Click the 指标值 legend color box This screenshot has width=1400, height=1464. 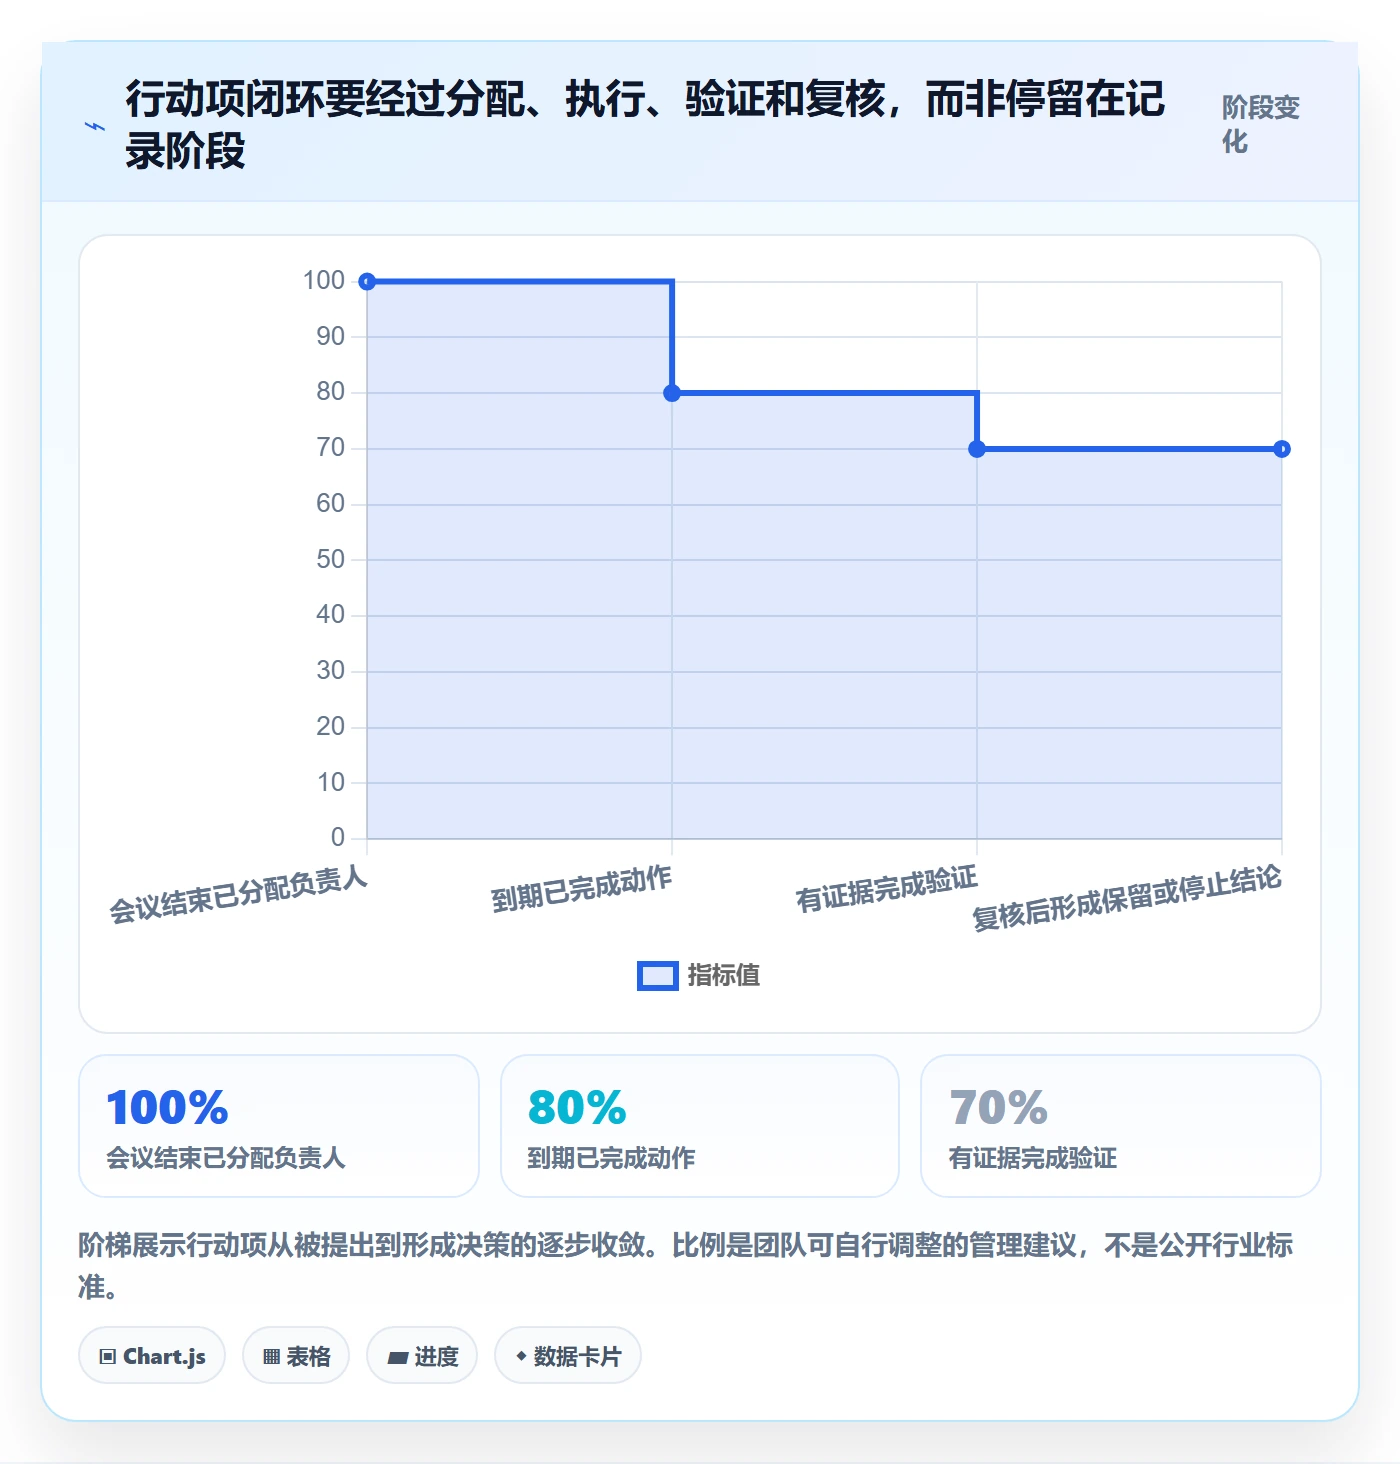658,976
